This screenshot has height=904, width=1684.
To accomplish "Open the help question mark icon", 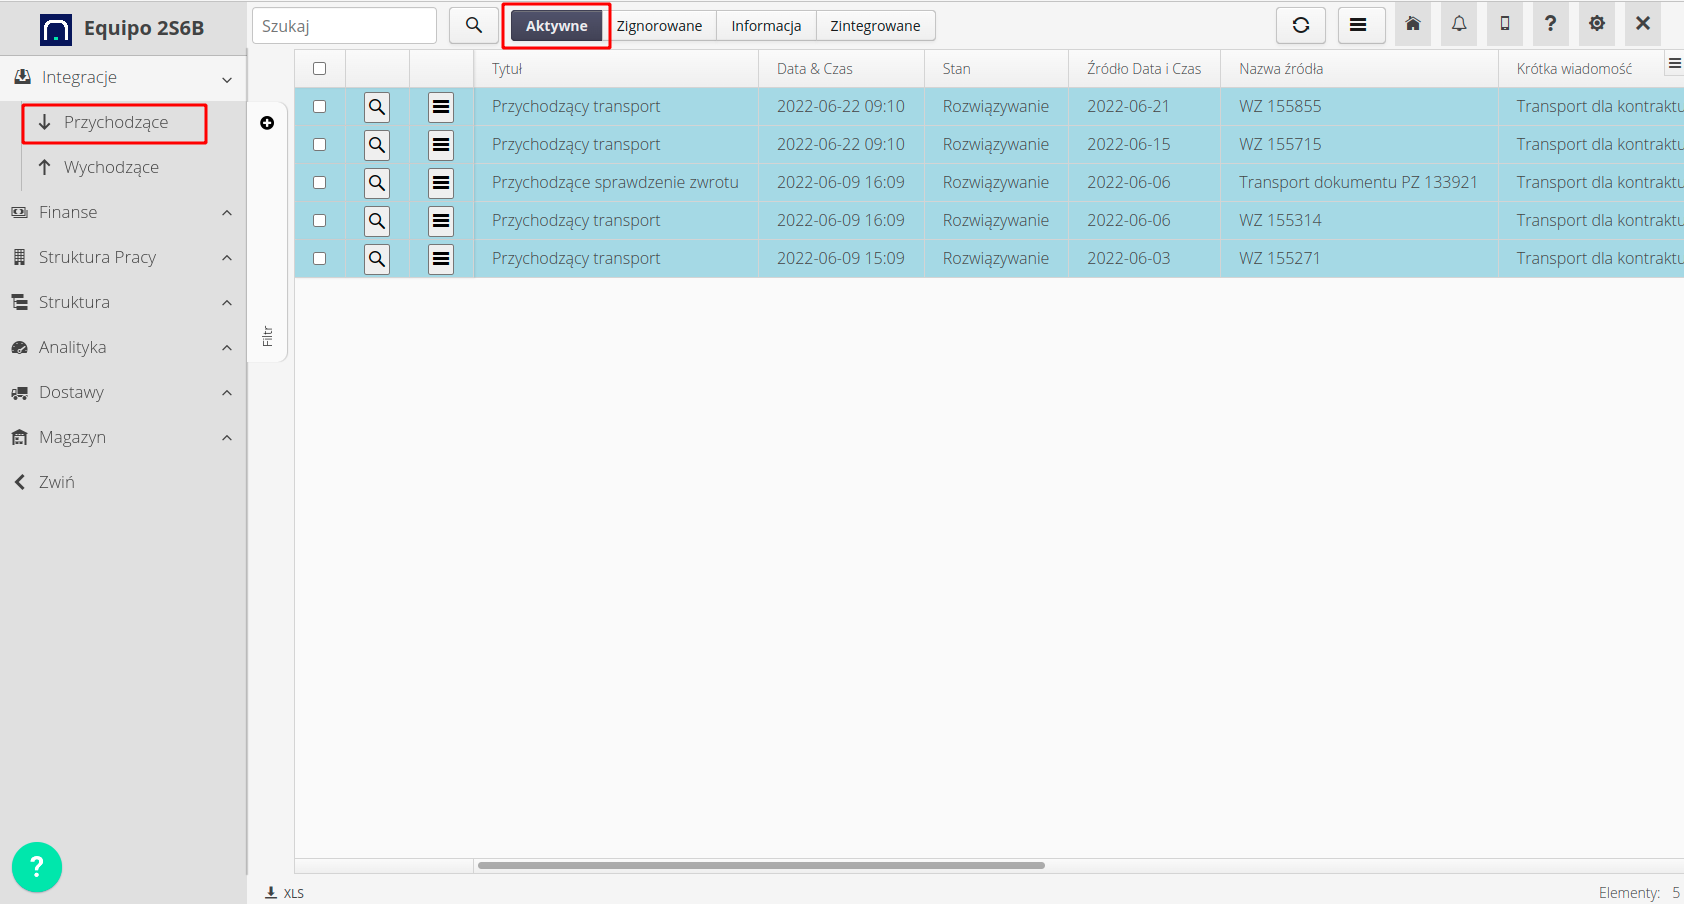I will (x=1550, y=23).
